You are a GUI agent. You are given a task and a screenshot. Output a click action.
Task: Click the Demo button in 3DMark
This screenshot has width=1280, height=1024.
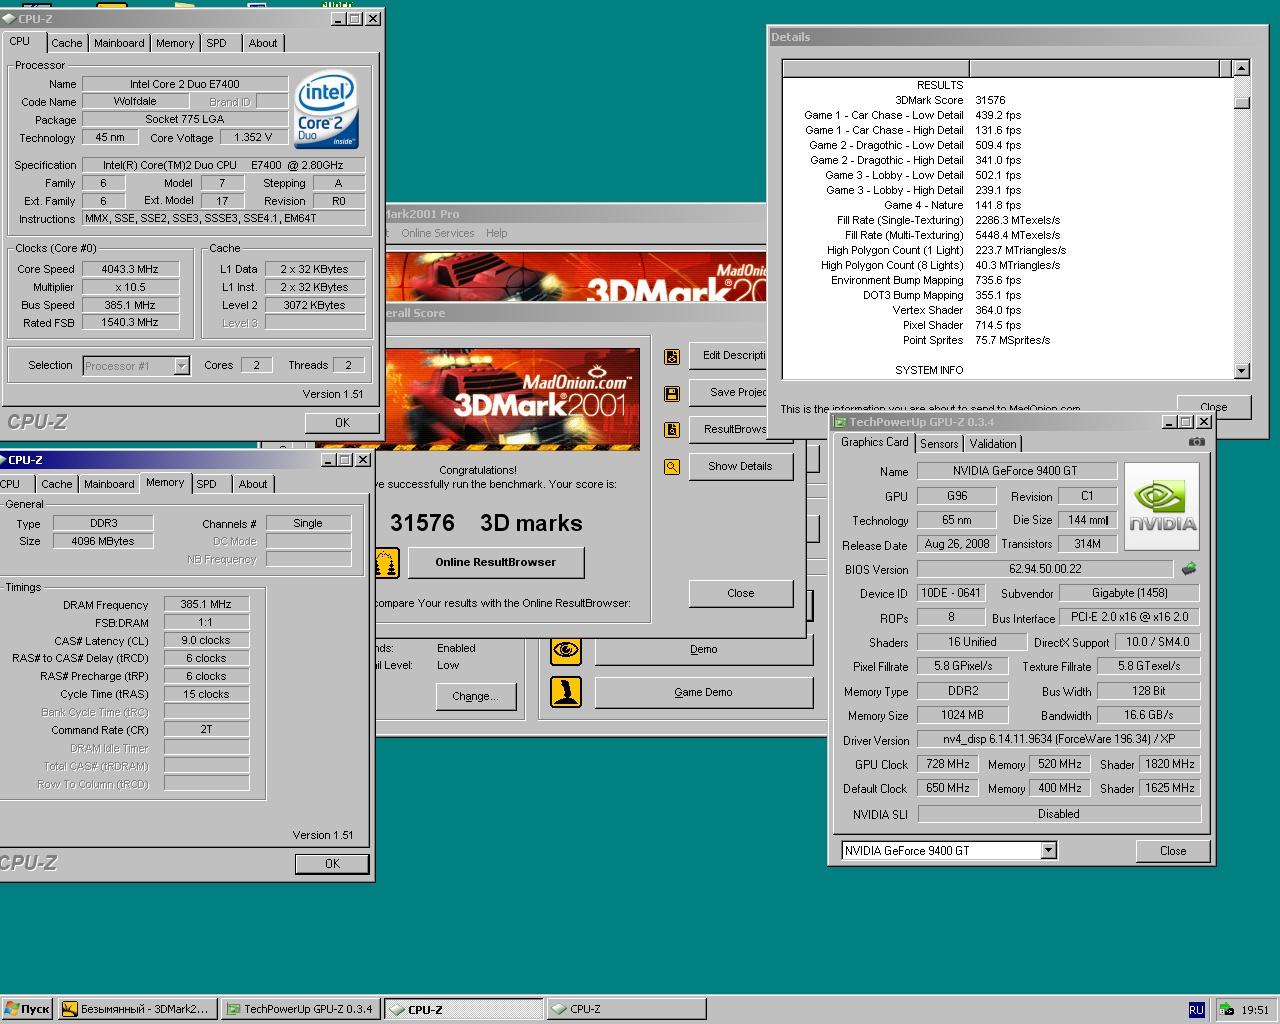click(x=703, y=650)
